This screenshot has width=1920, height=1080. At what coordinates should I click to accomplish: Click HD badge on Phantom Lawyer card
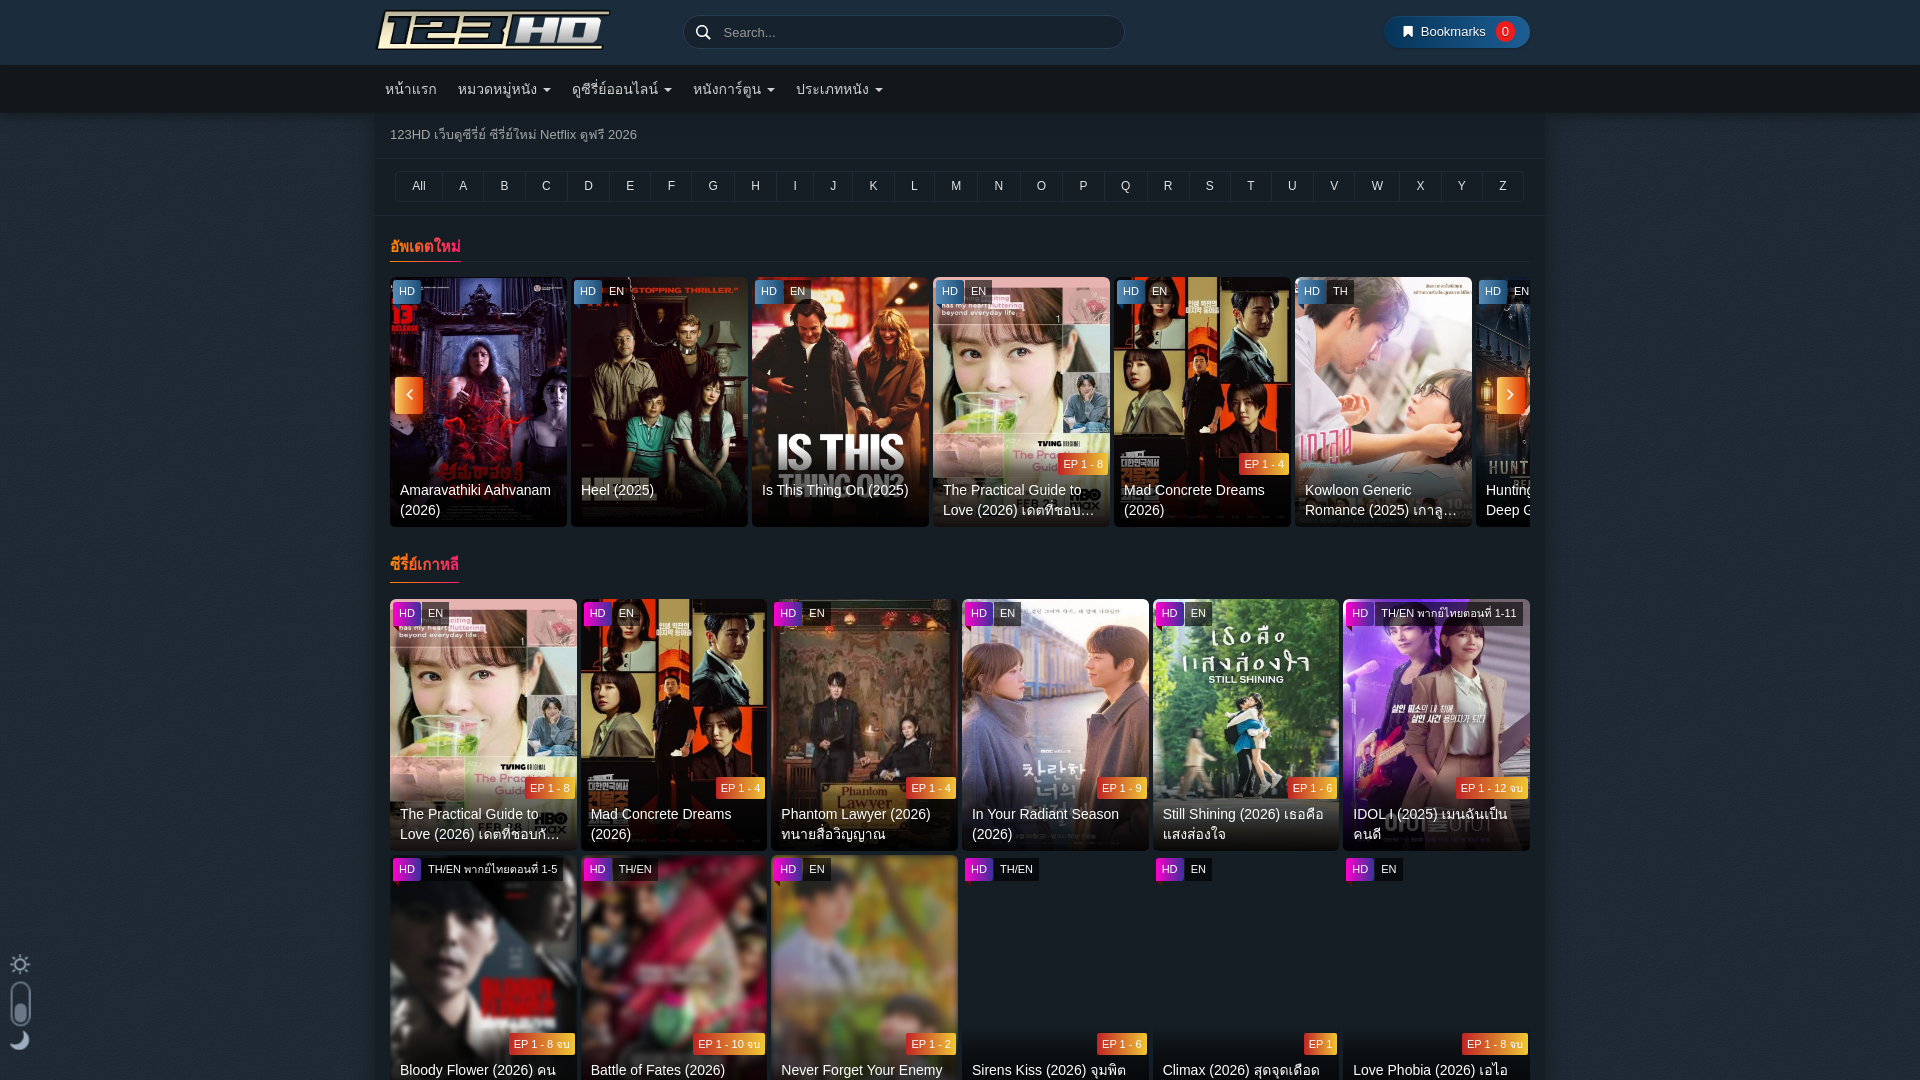788,614
